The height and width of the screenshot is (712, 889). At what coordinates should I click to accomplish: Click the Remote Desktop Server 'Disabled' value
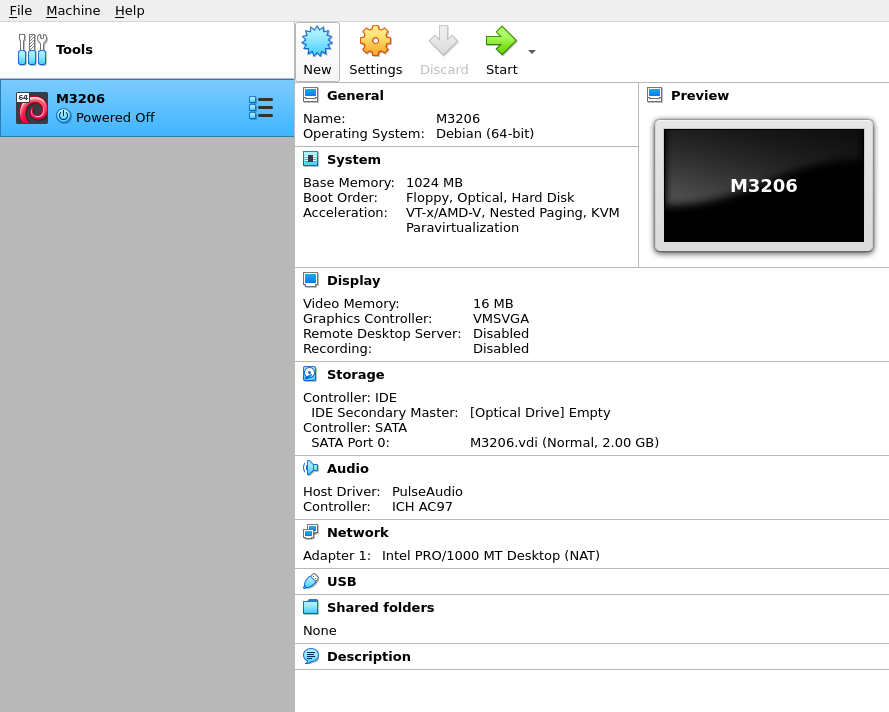[501, 333]
